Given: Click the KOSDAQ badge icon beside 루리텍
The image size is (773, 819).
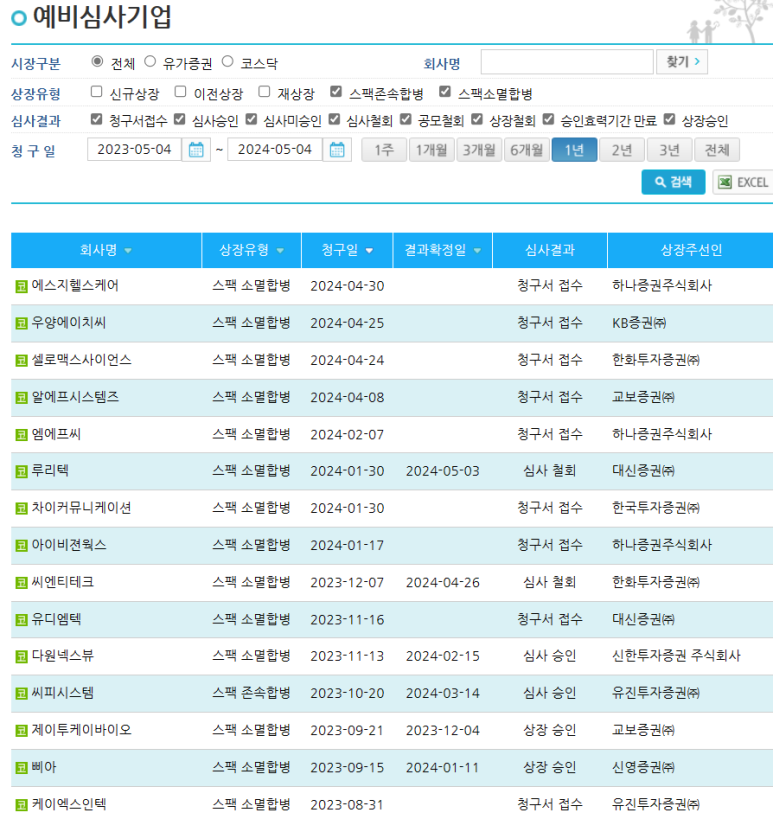Looking at the screenshot, I should (21, 471).
